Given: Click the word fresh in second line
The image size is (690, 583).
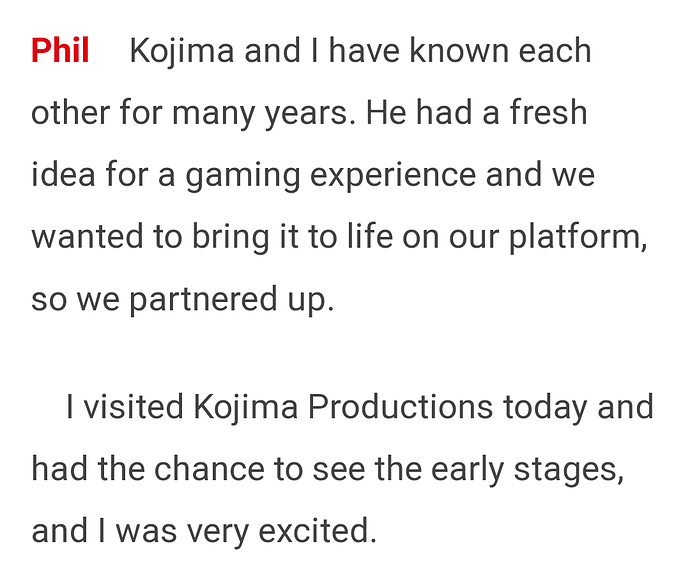Looking at the screenshot, I should click(x=548, y=113).
